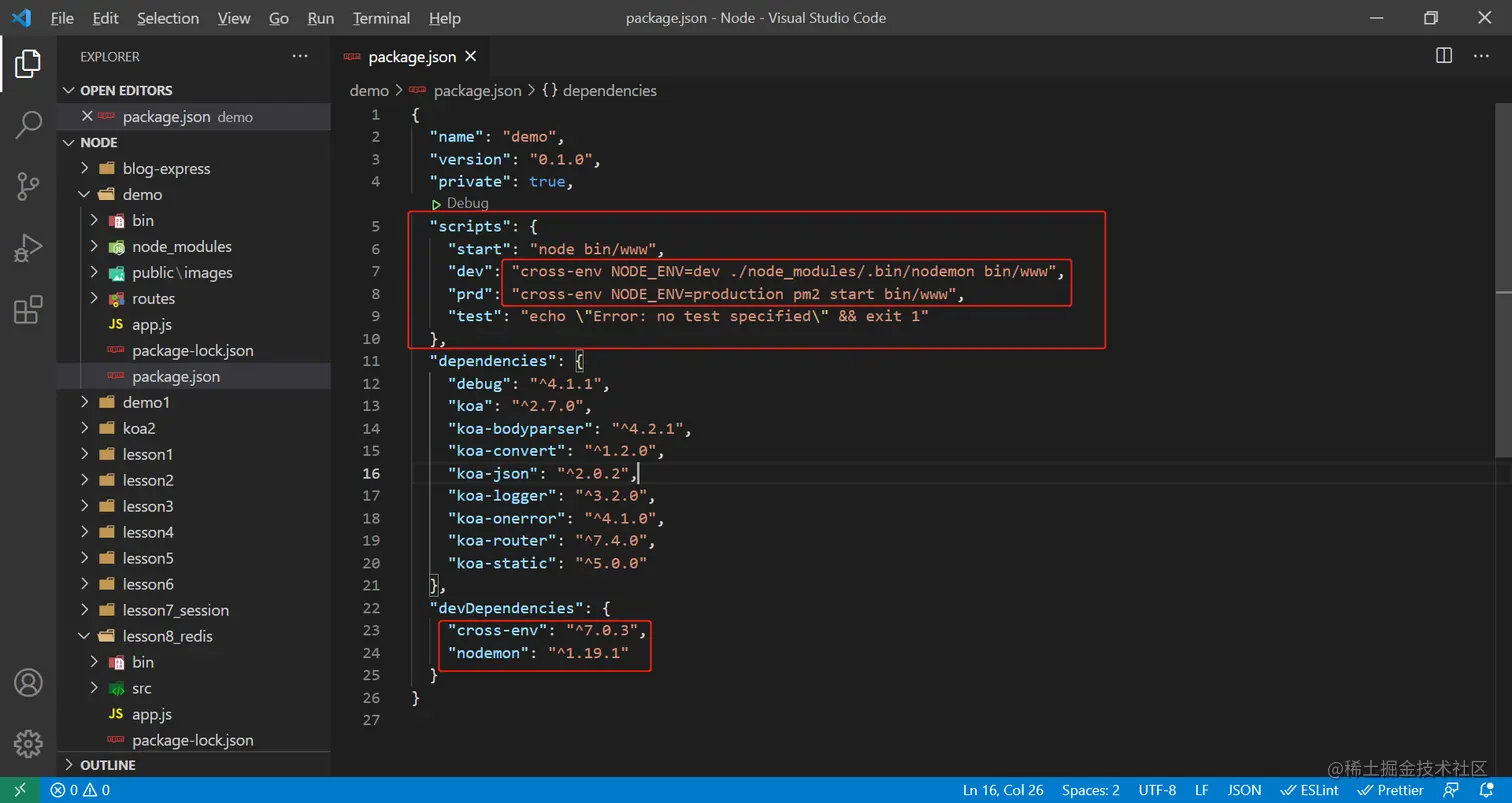
Task: Expand the koa2 folder
Action: pos(193,428)
